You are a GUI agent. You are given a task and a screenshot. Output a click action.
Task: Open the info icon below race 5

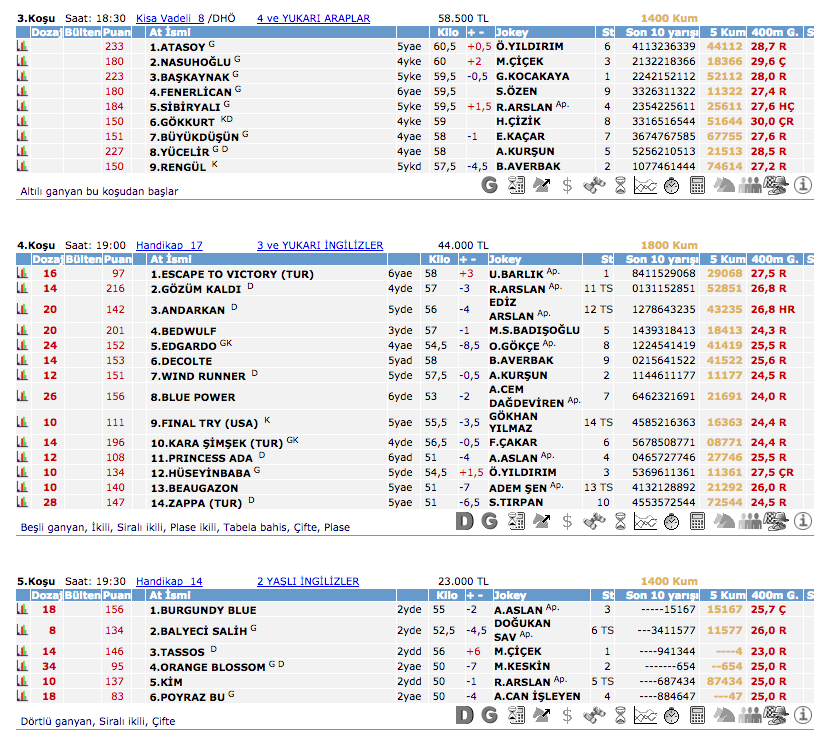pos(802,715)
